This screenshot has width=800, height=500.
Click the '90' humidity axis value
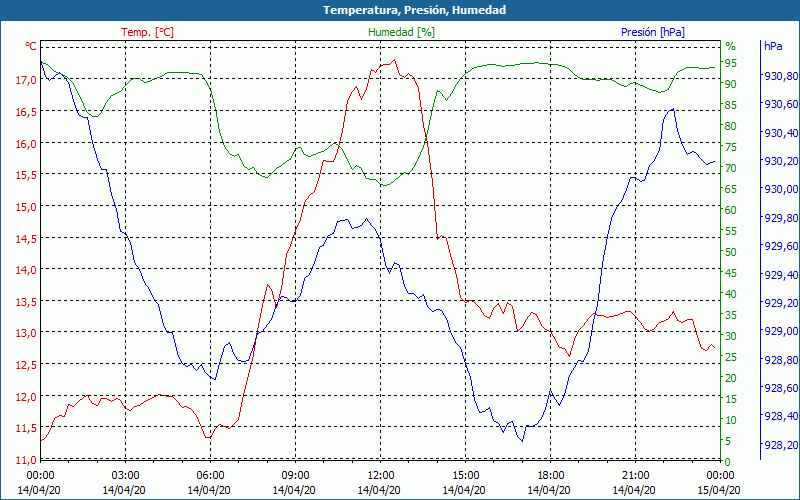tap(731, 85)
